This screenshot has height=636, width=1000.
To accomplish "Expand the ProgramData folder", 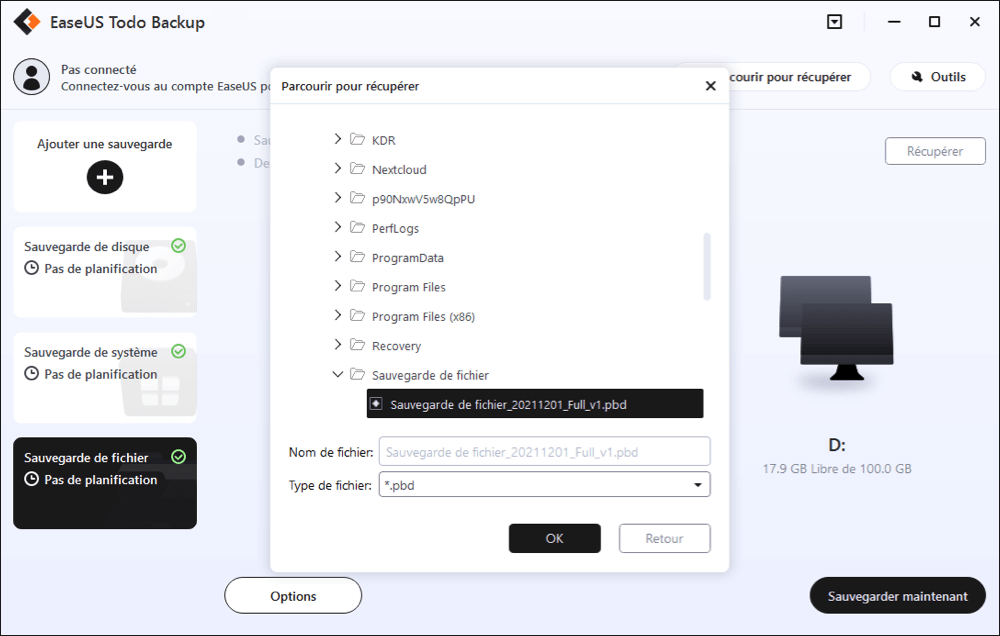I will tap(337, 256).
